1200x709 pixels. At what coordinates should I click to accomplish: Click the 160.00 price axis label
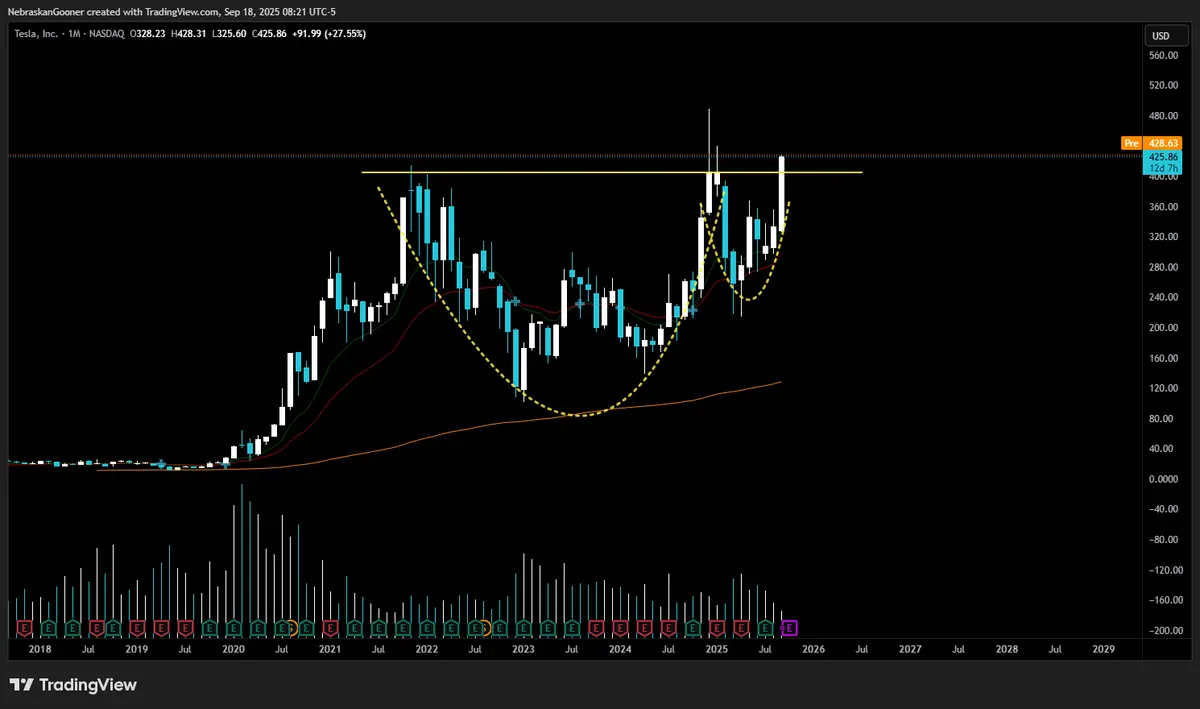(x=1164, y=358)
